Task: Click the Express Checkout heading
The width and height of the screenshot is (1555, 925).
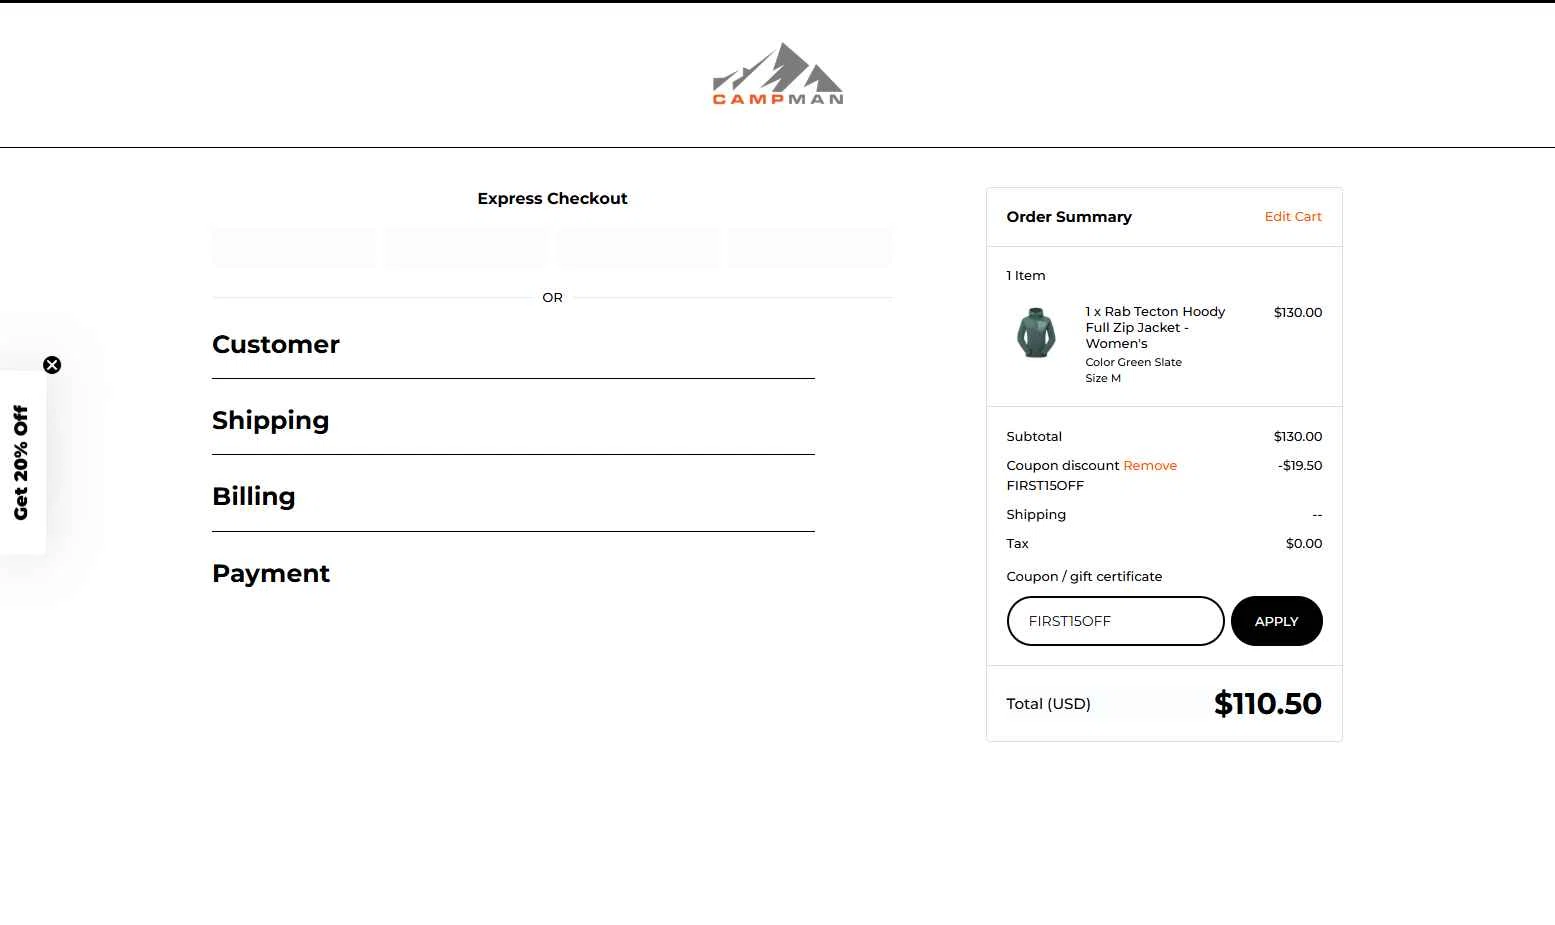Action: 552,199
